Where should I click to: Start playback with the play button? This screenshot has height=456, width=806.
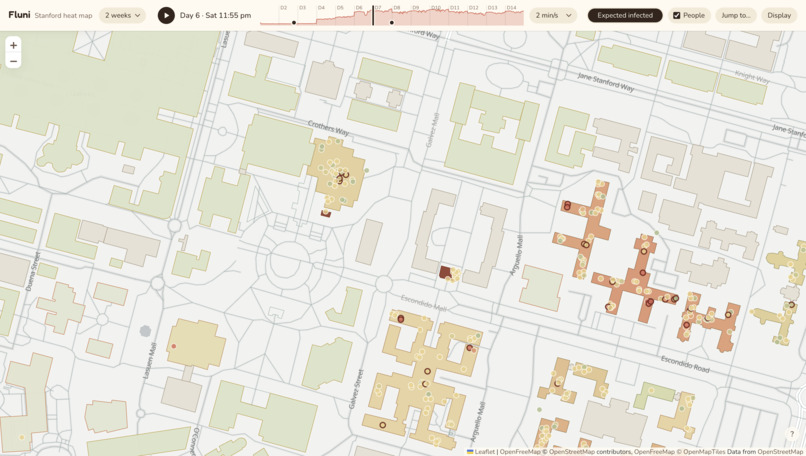166,15
